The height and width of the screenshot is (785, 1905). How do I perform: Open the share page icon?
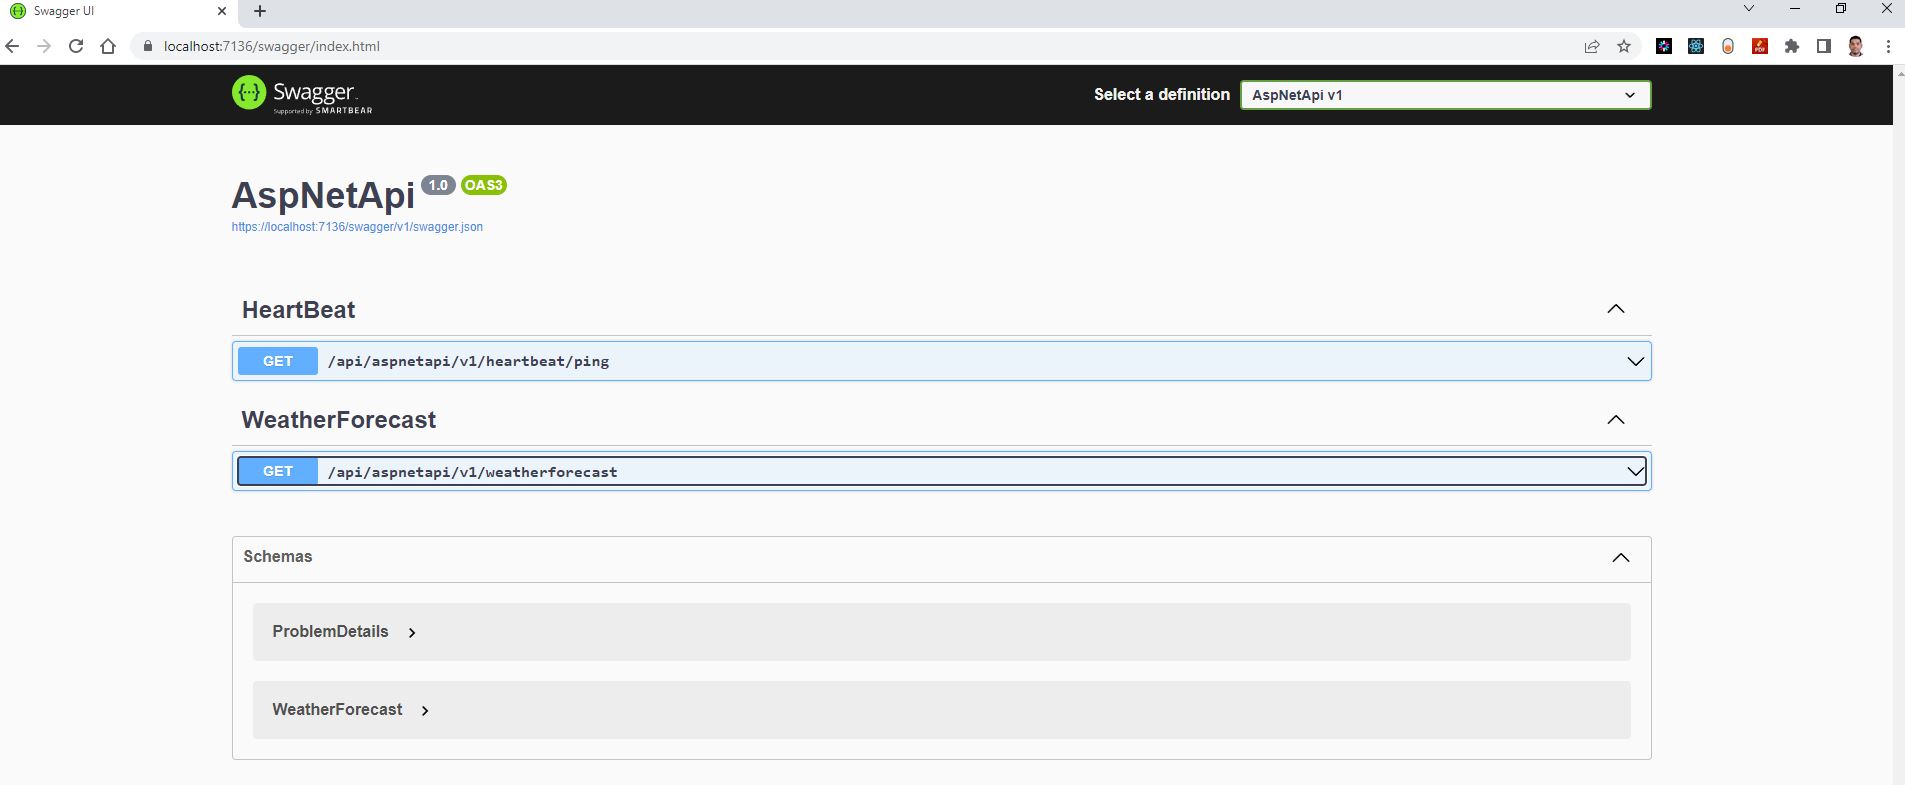coord(1592,46)
